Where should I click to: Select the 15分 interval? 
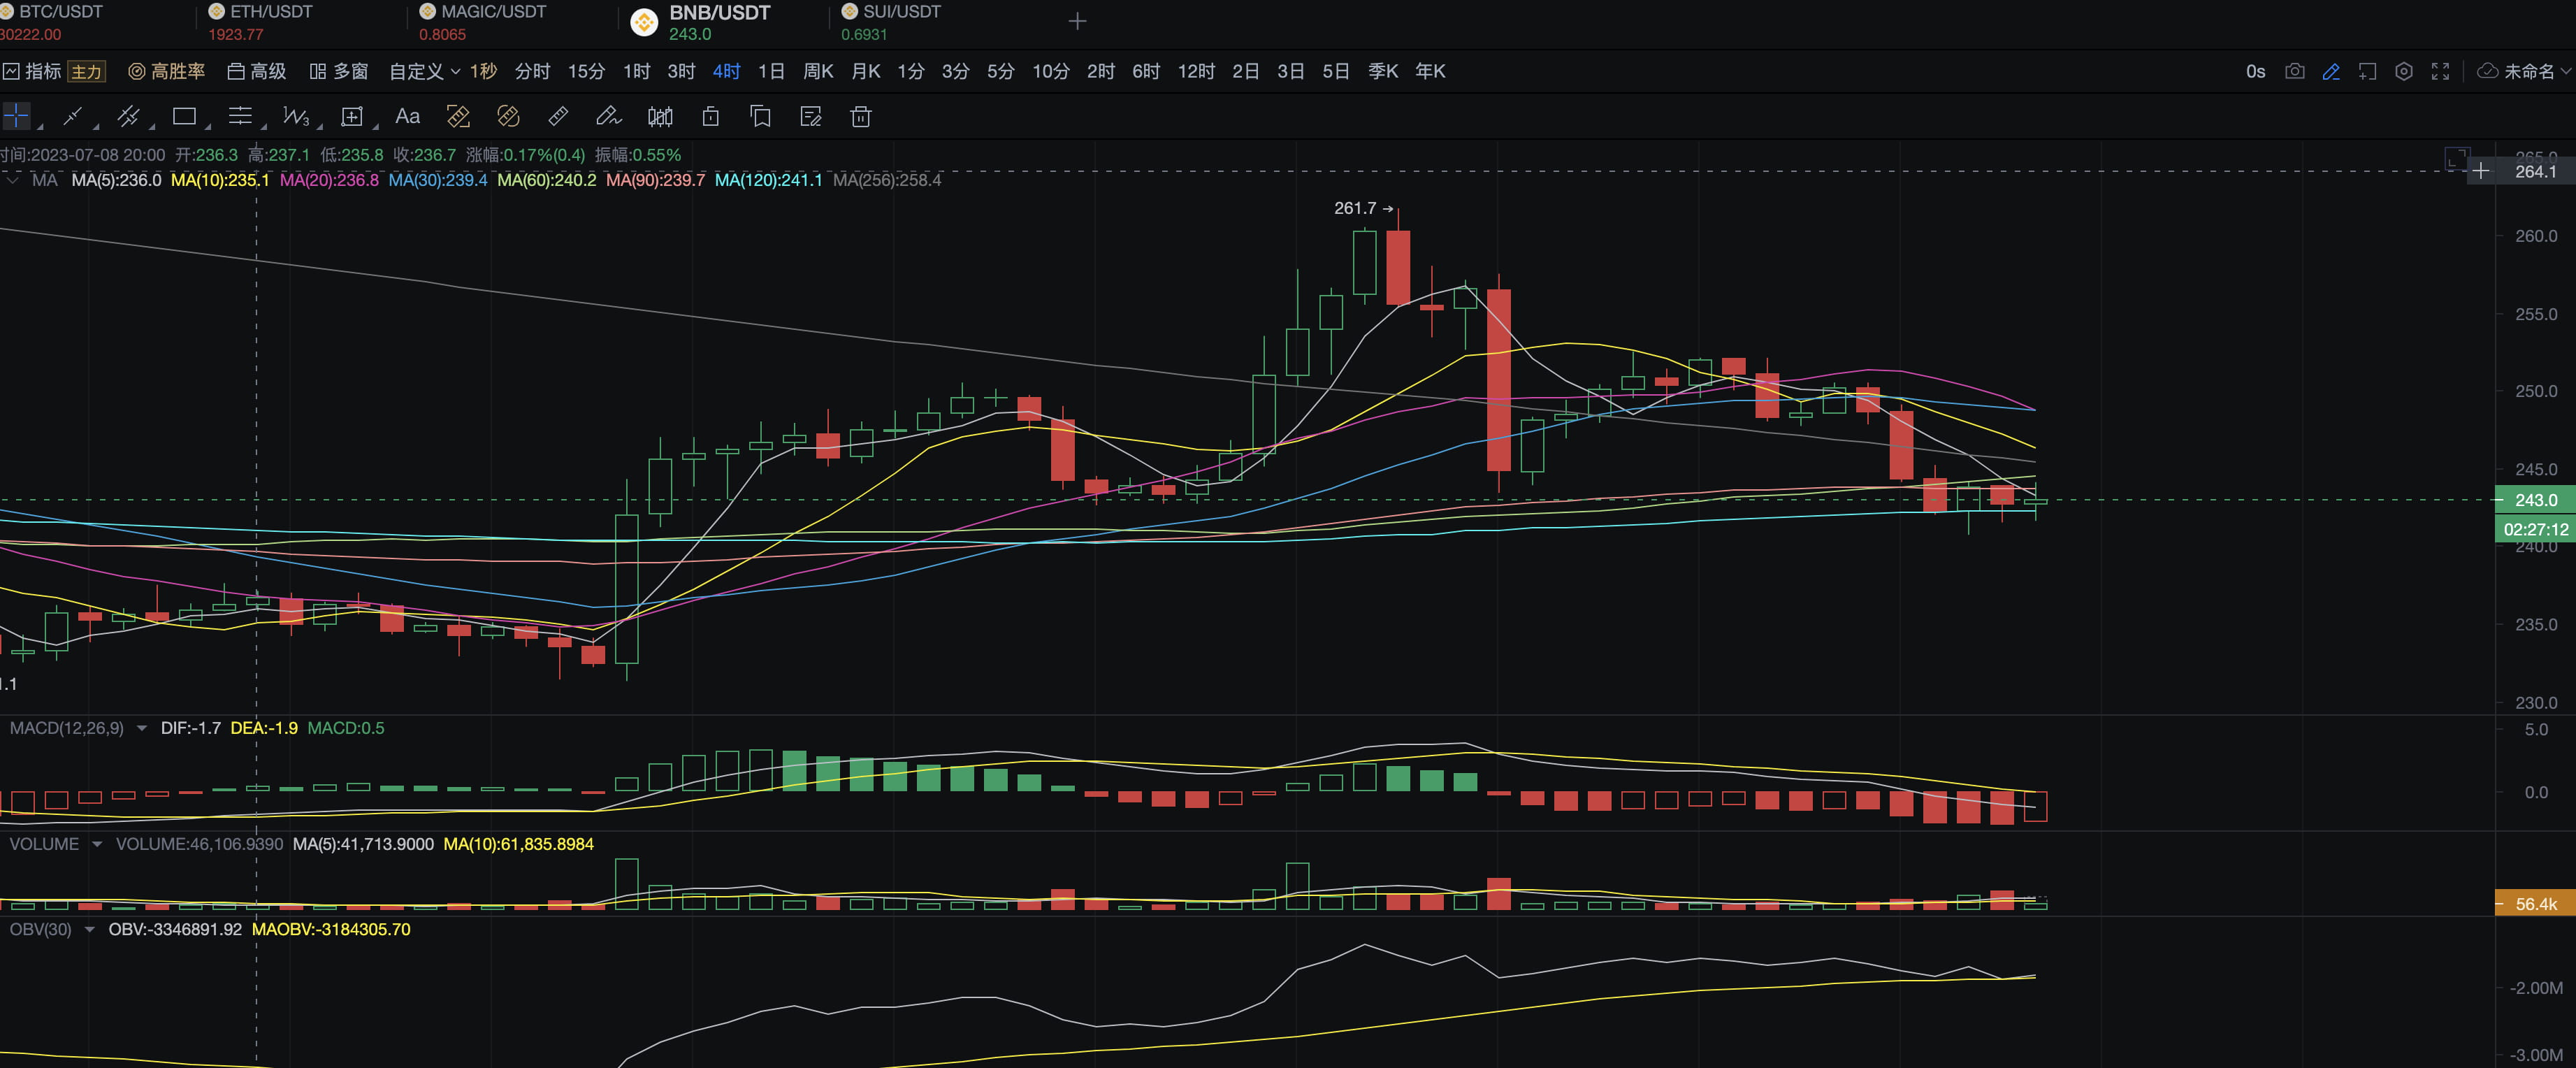point(586,71)
